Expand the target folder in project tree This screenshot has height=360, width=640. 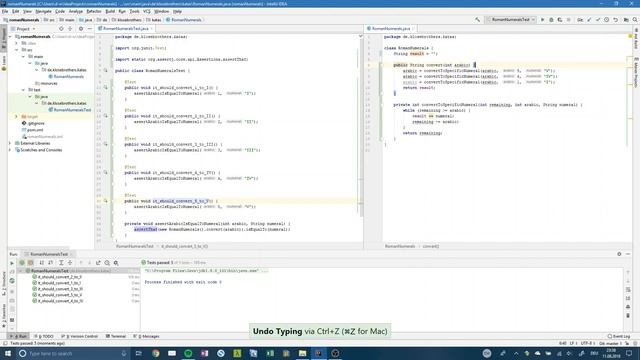[17, 117]
